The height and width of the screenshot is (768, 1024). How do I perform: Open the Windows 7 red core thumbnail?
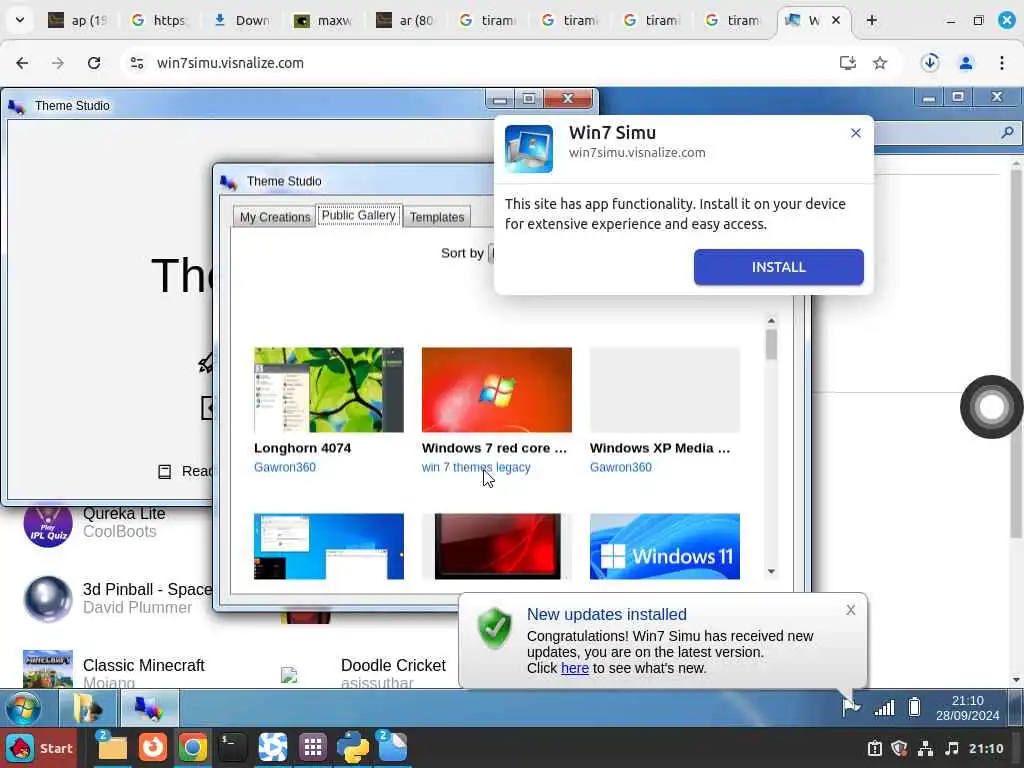click(496, 390)
